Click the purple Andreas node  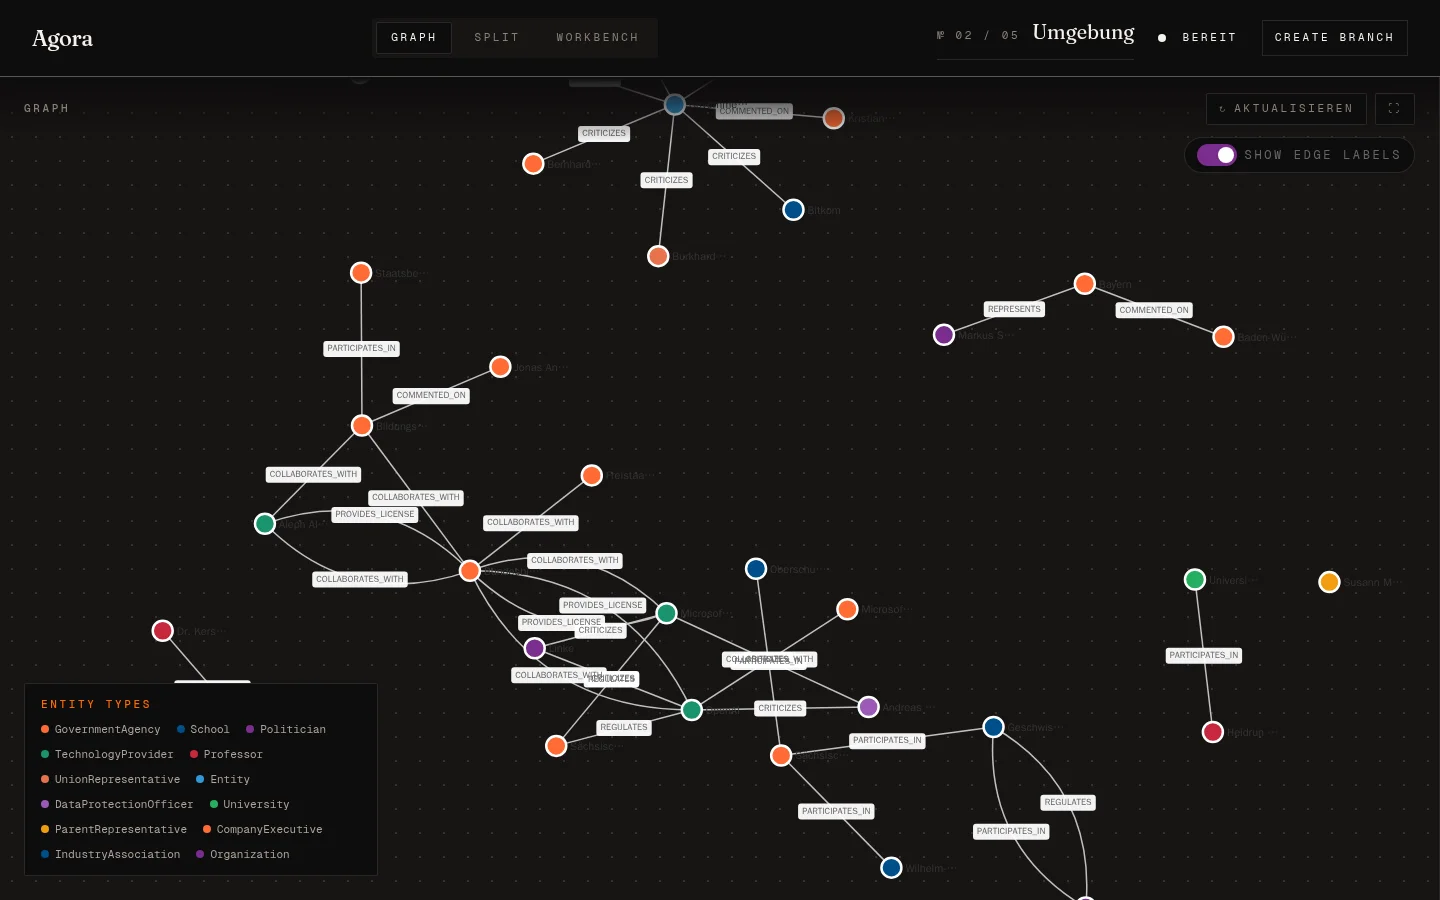(x=869, y=707)
